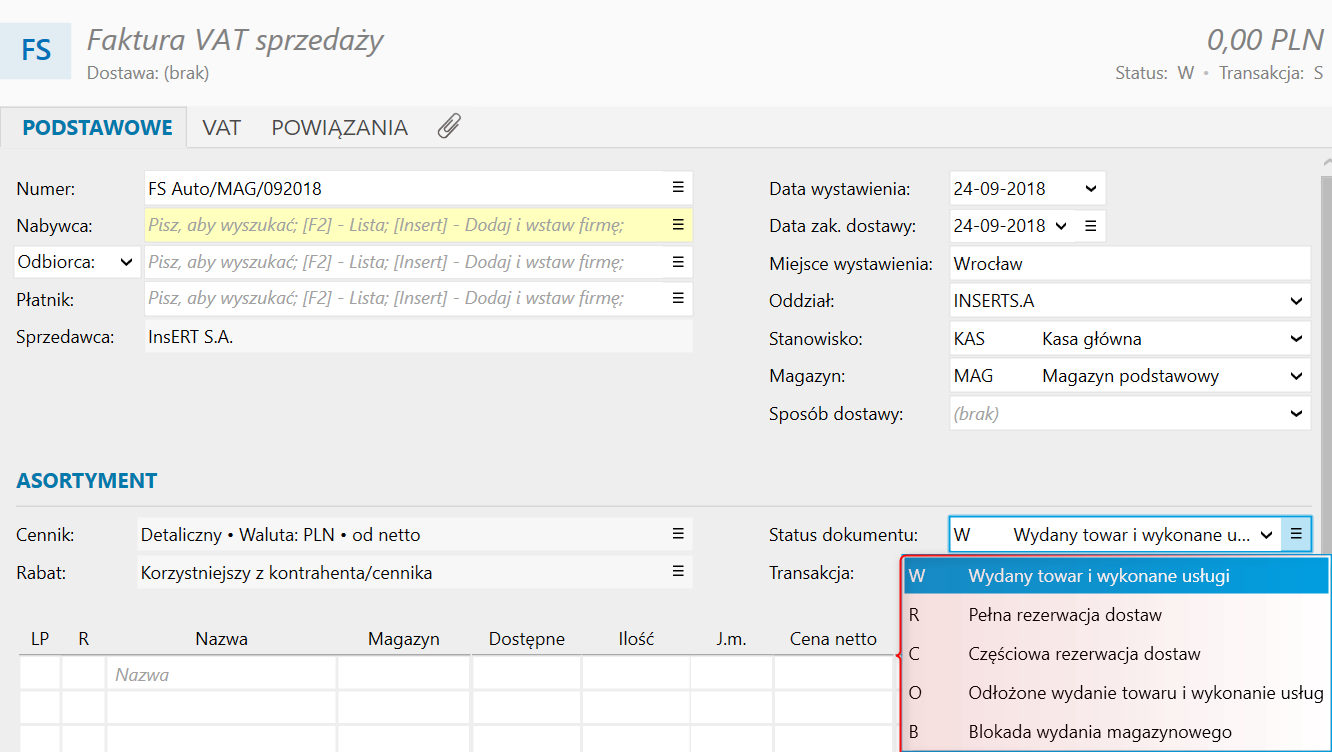The height and width of the screenshot is (752, 1332).
Task: Click the Faktura VAT sprzedaży title
Action: pyautogui.click(x=235, y=40)
